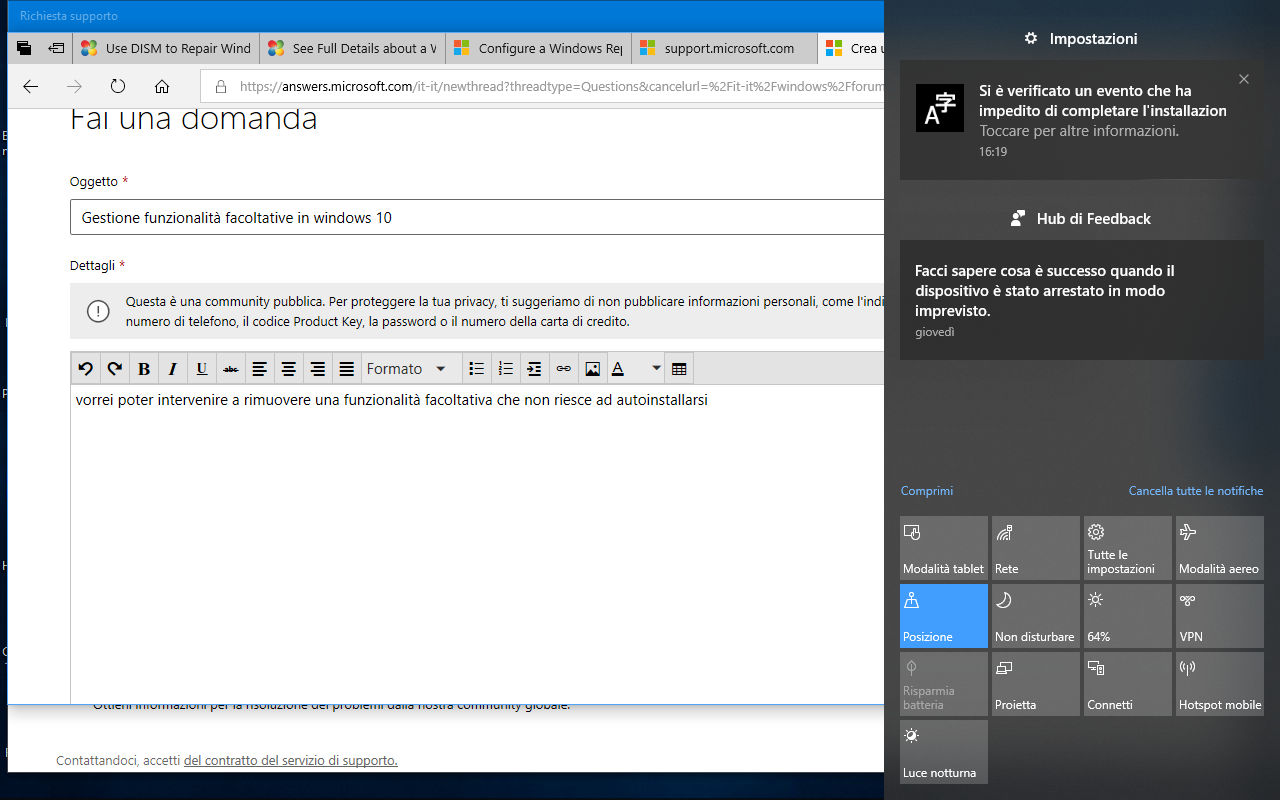Image resolution: width=1280 pixels, height=800 pixels.
Task: Click the set tabs aside icon
Action: (x=57, y=48)
